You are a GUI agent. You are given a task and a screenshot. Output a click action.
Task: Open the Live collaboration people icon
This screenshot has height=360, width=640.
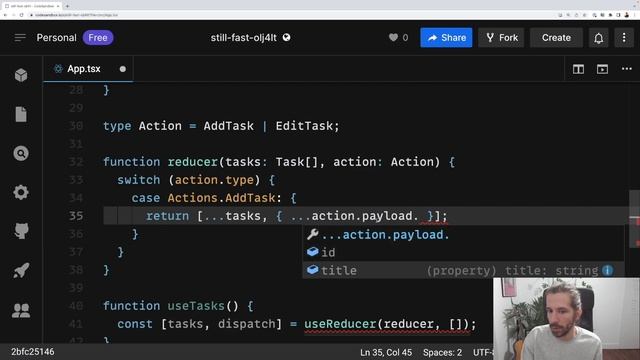coord(21,311)
